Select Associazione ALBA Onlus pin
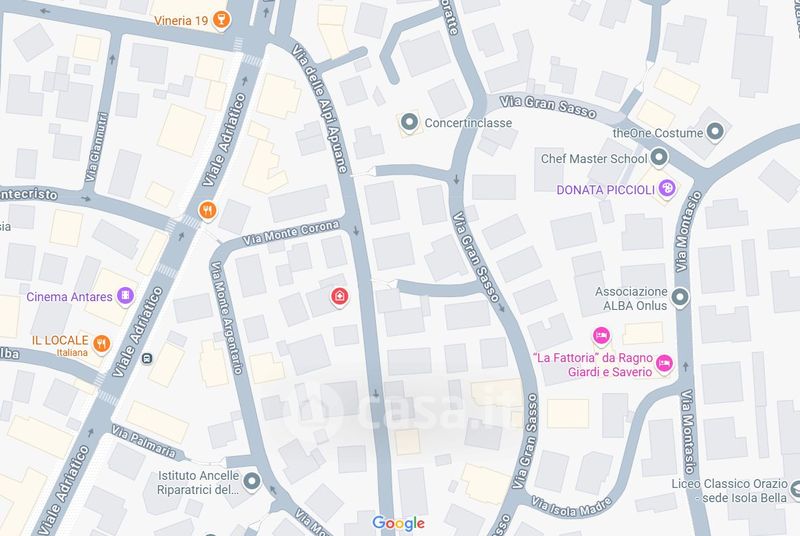800x536 pixels. [680, 297]
